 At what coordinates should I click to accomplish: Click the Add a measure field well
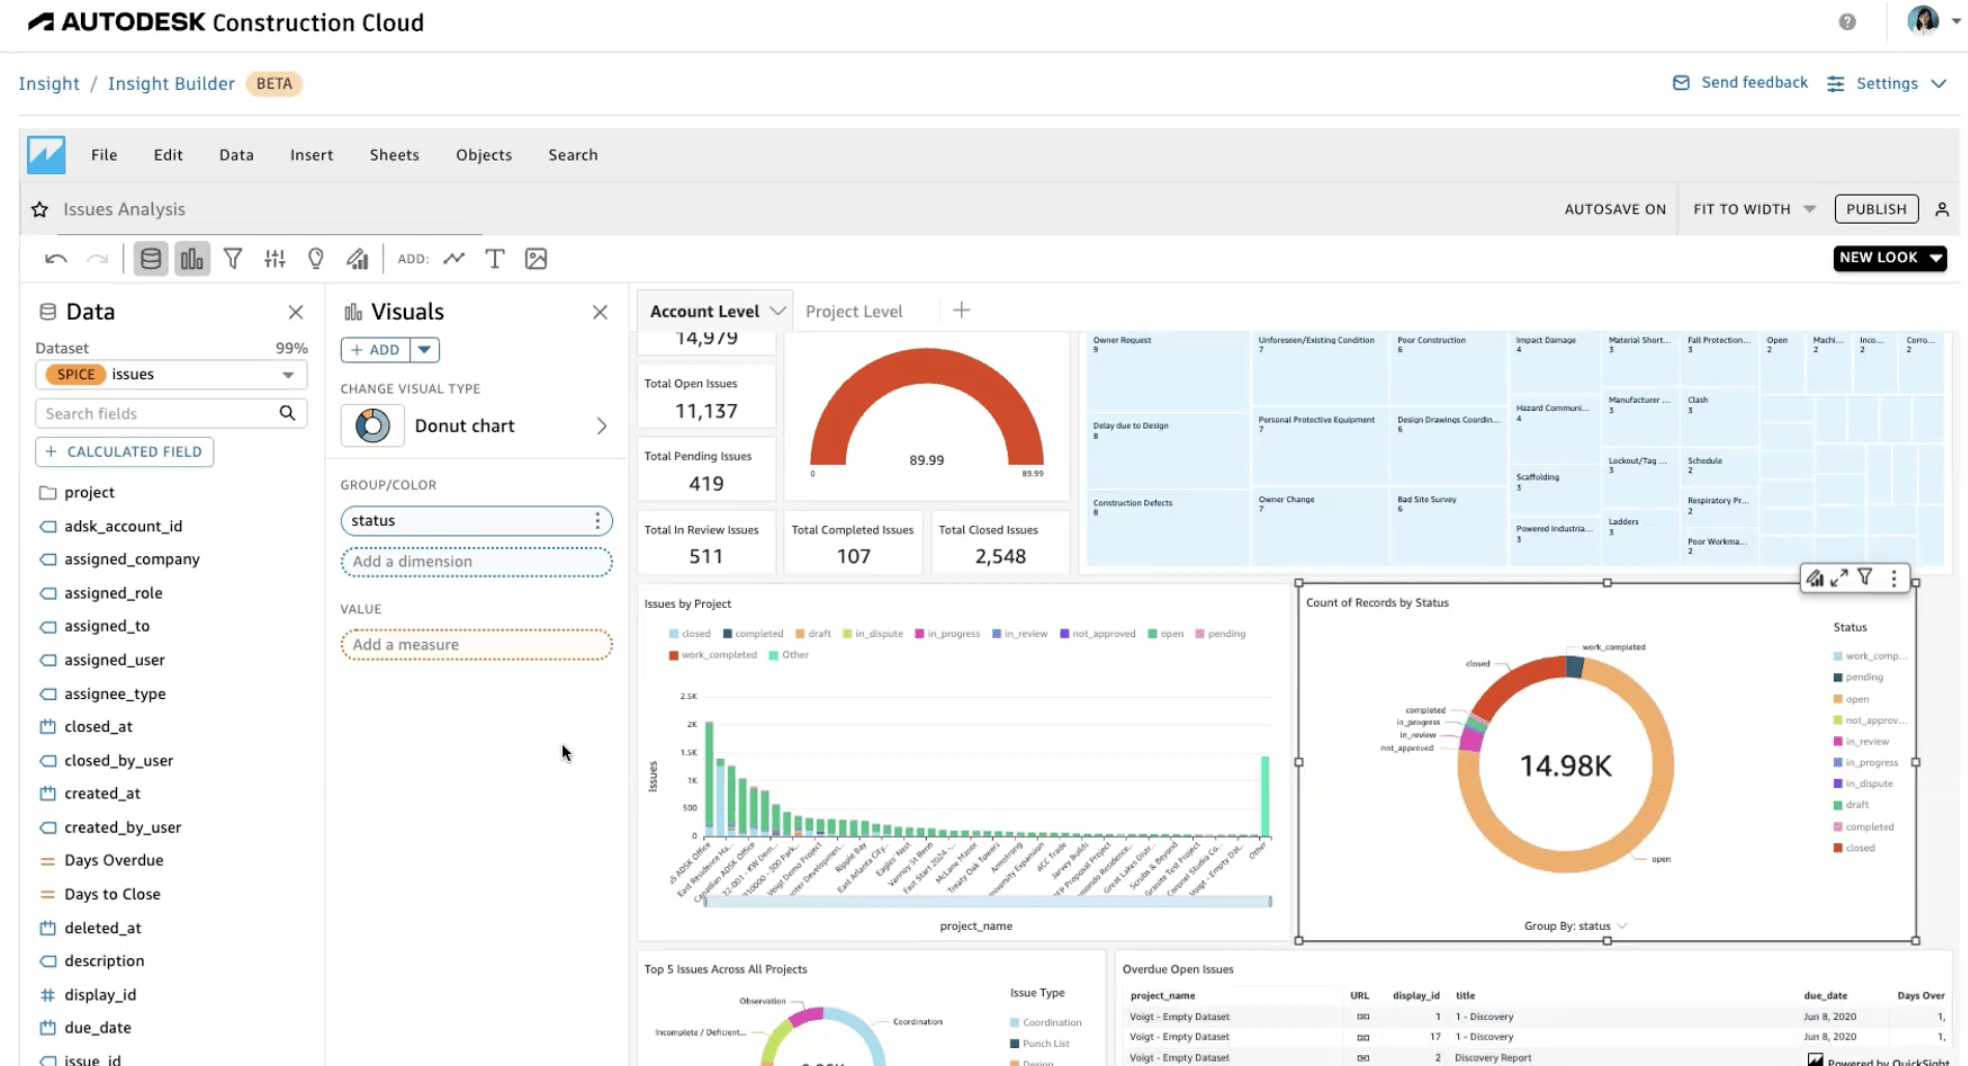[476, 645]
